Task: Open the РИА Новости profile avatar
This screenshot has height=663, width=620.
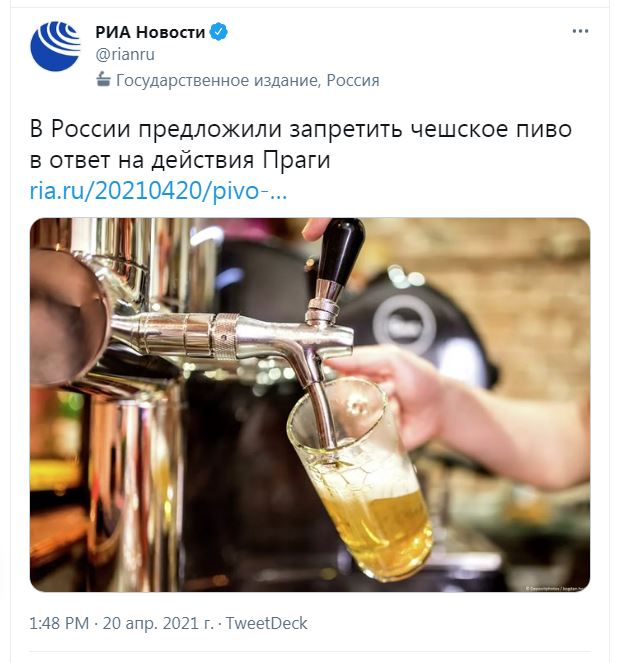Action: coord(55,46)
